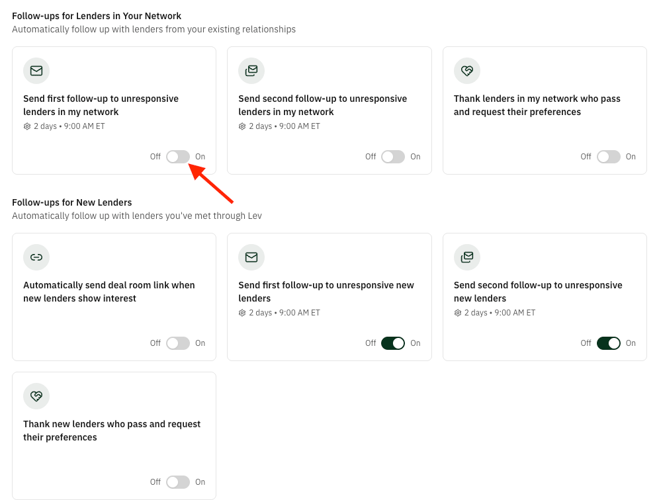The width and height of the screenshot is (661, 500).
Task: Click heart icon on thank network lenders card
Action: pos(466,71)
